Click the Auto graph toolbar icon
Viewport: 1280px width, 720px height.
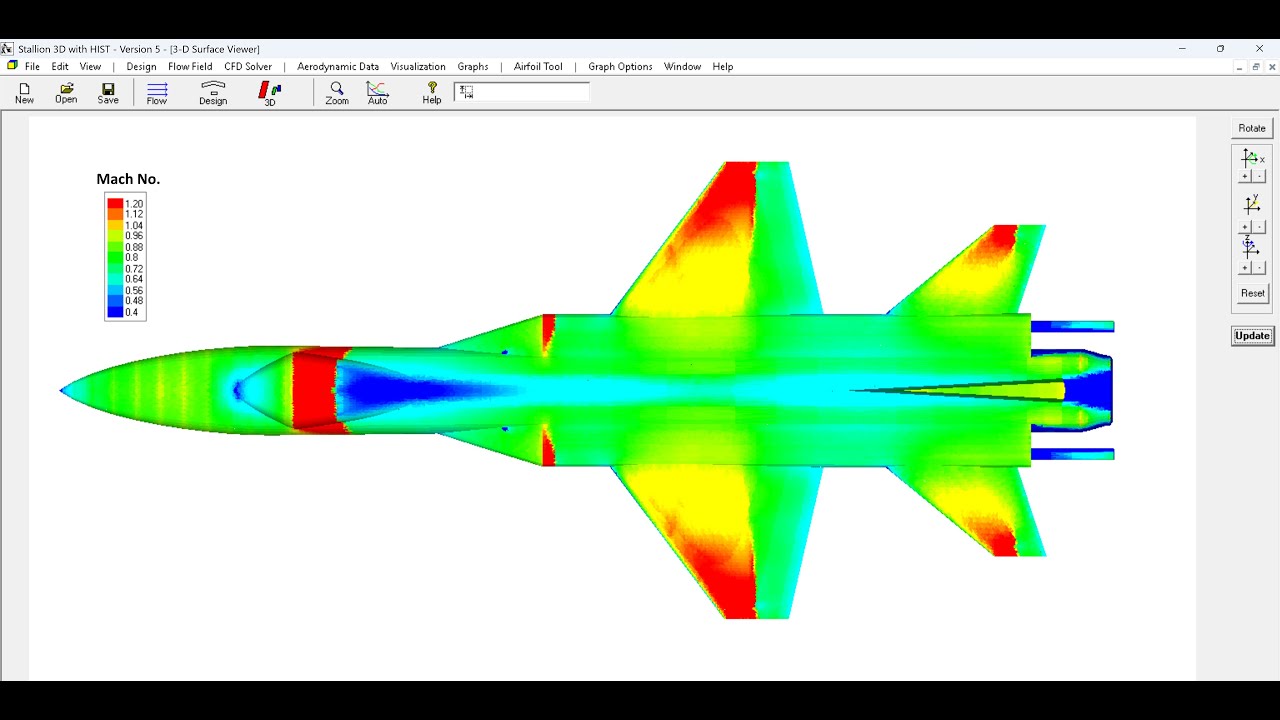point(377,93)
